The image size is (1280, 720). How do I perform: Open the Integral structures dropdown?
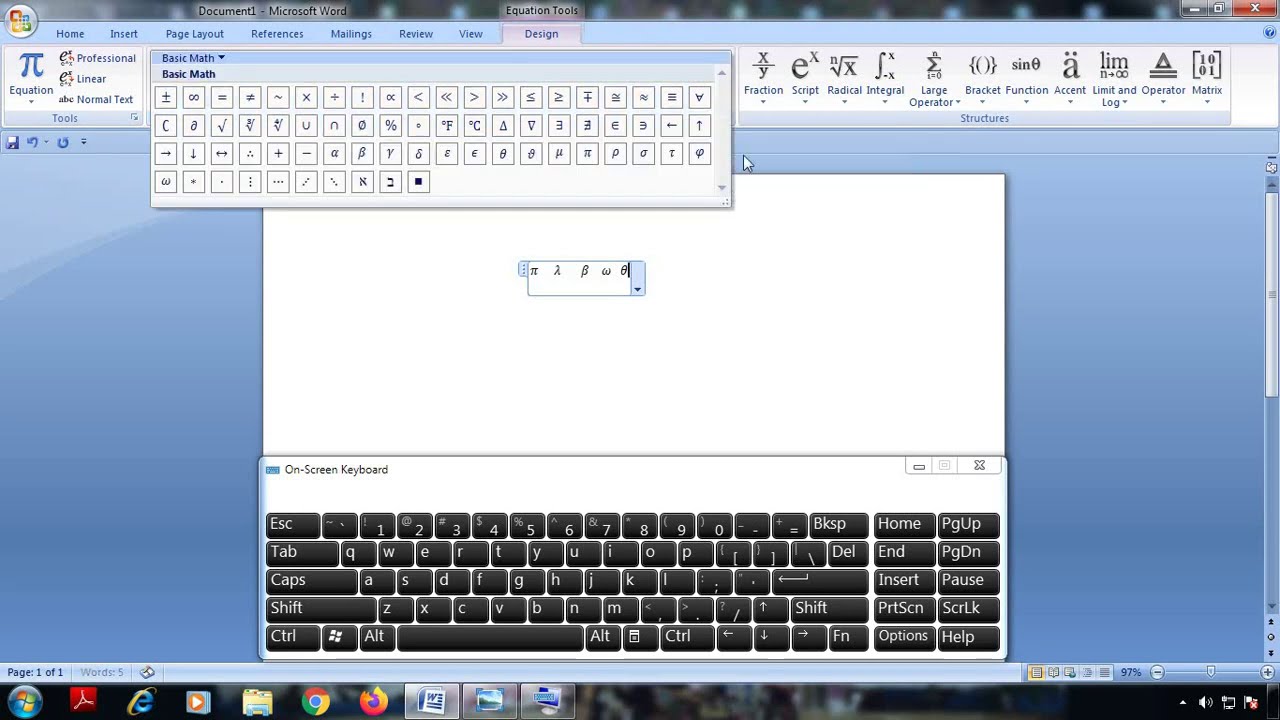click(x=885, y=78)
